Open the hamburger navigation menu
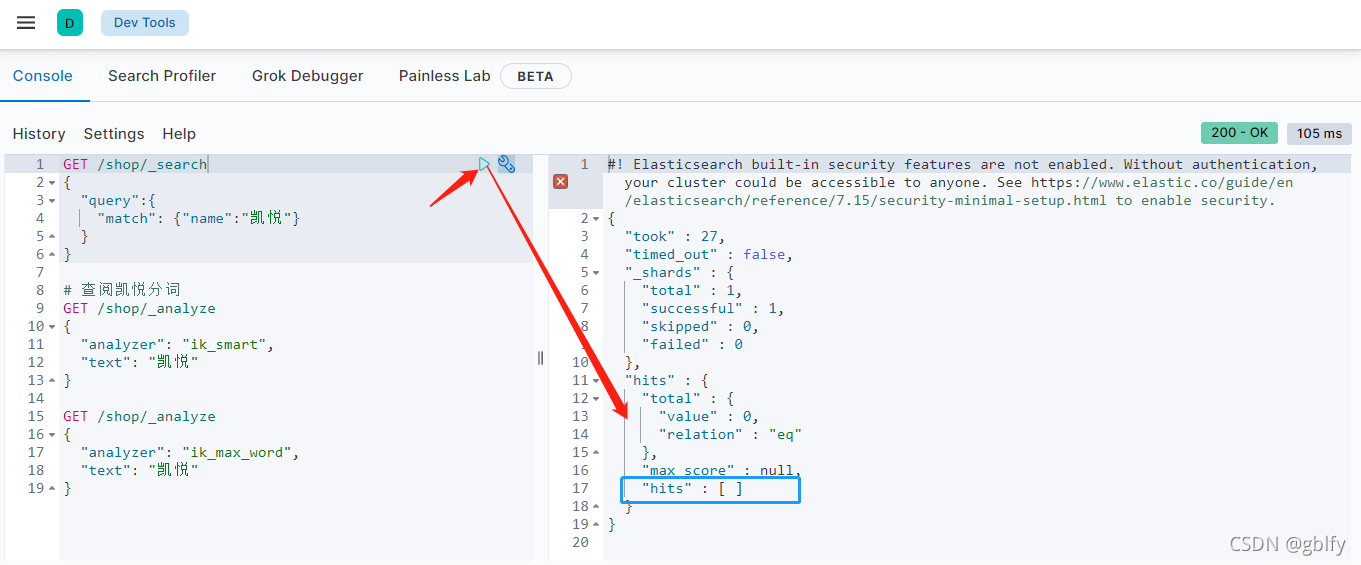Screen dimensions: 1361x565 [26, 23]
